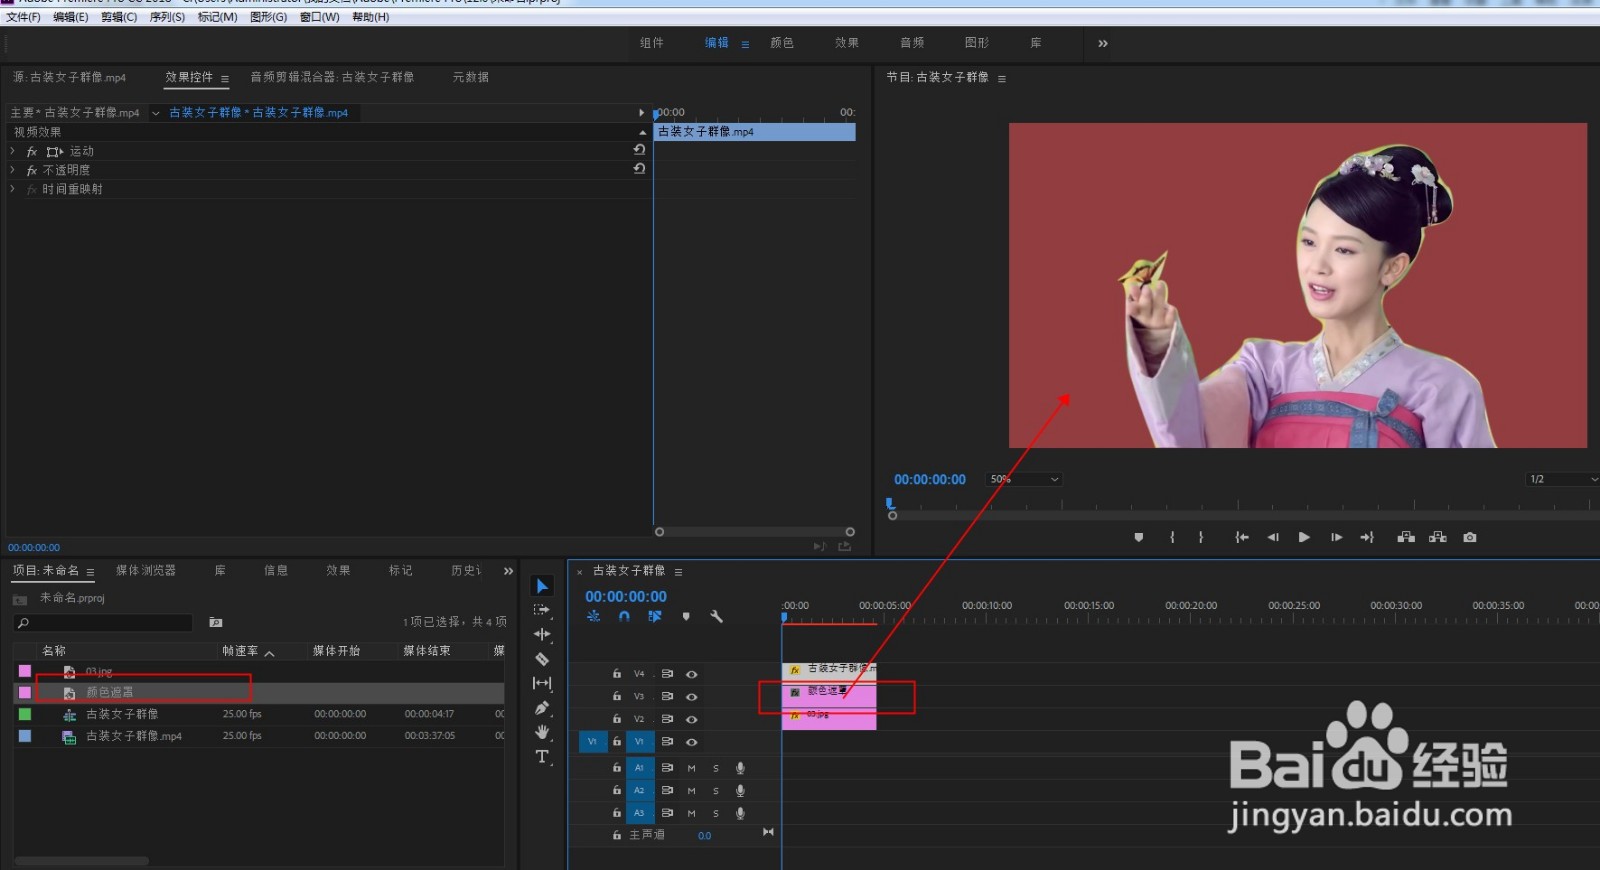
Task: Show more Project panel tabs chevron
Action: (x=508, y=571)
